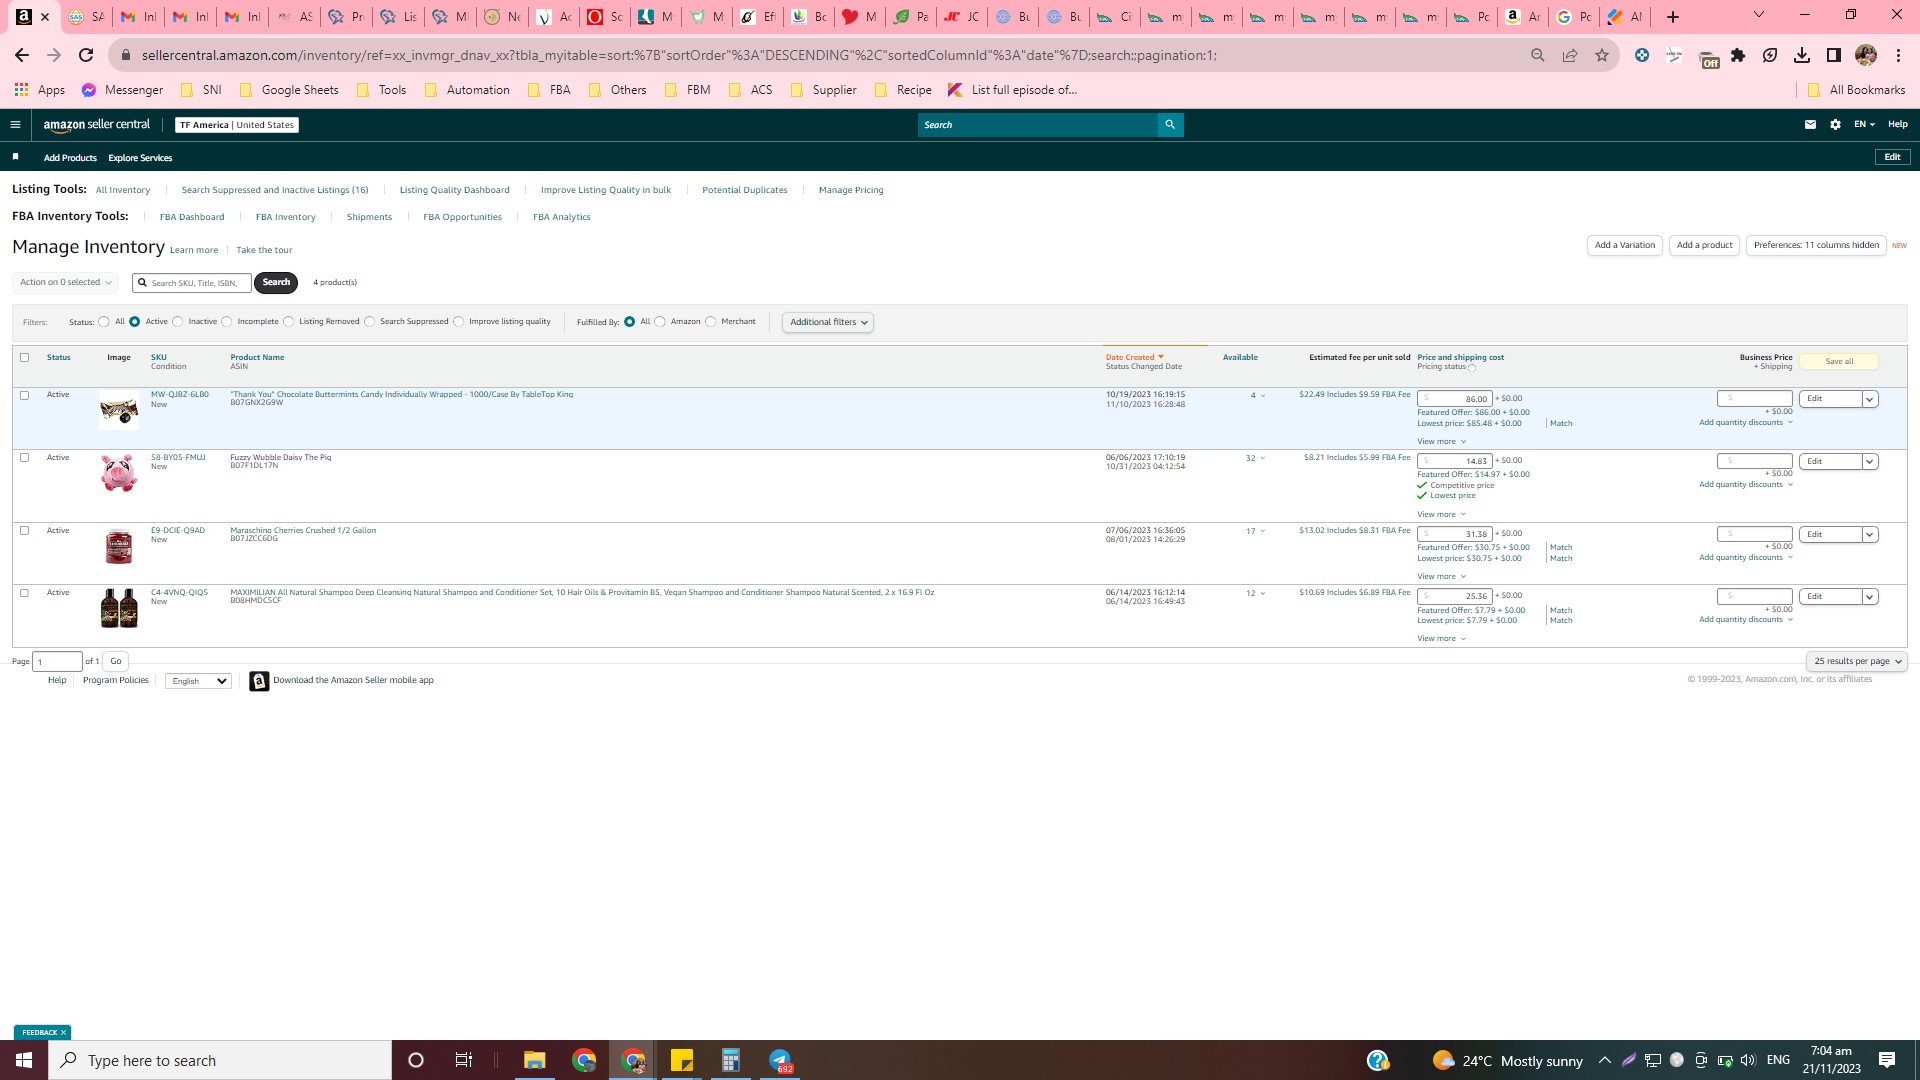Open Edit dropdown arrow for Chocolate Buttermints

[1869, 399]
